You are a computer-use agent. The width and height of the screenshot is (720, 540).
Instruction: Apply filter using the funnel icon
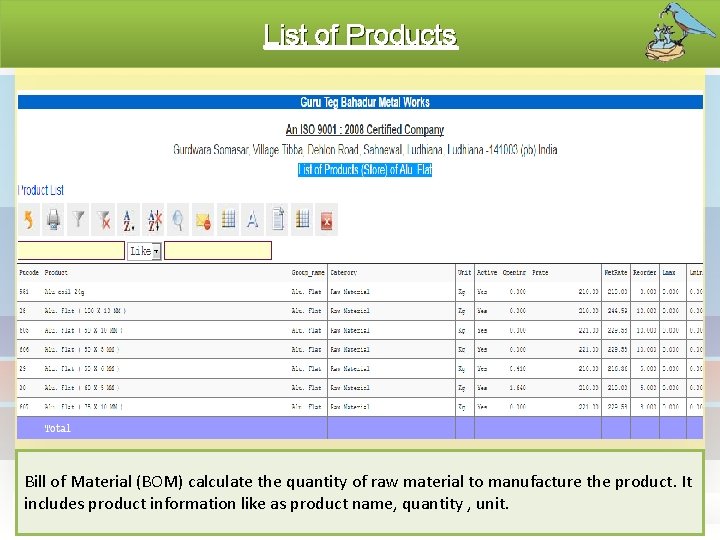[78, 219]
